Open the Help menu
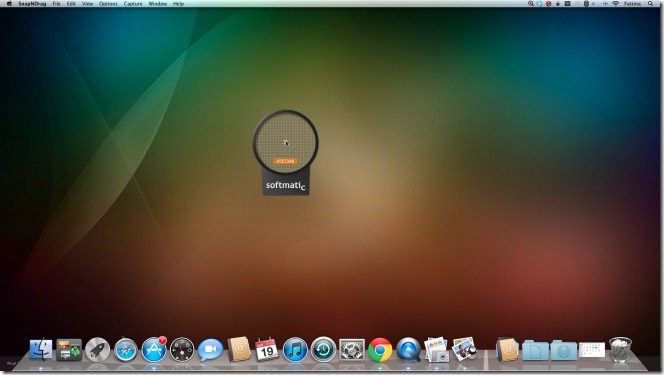 pyautogui.click(x=178, y=3)
